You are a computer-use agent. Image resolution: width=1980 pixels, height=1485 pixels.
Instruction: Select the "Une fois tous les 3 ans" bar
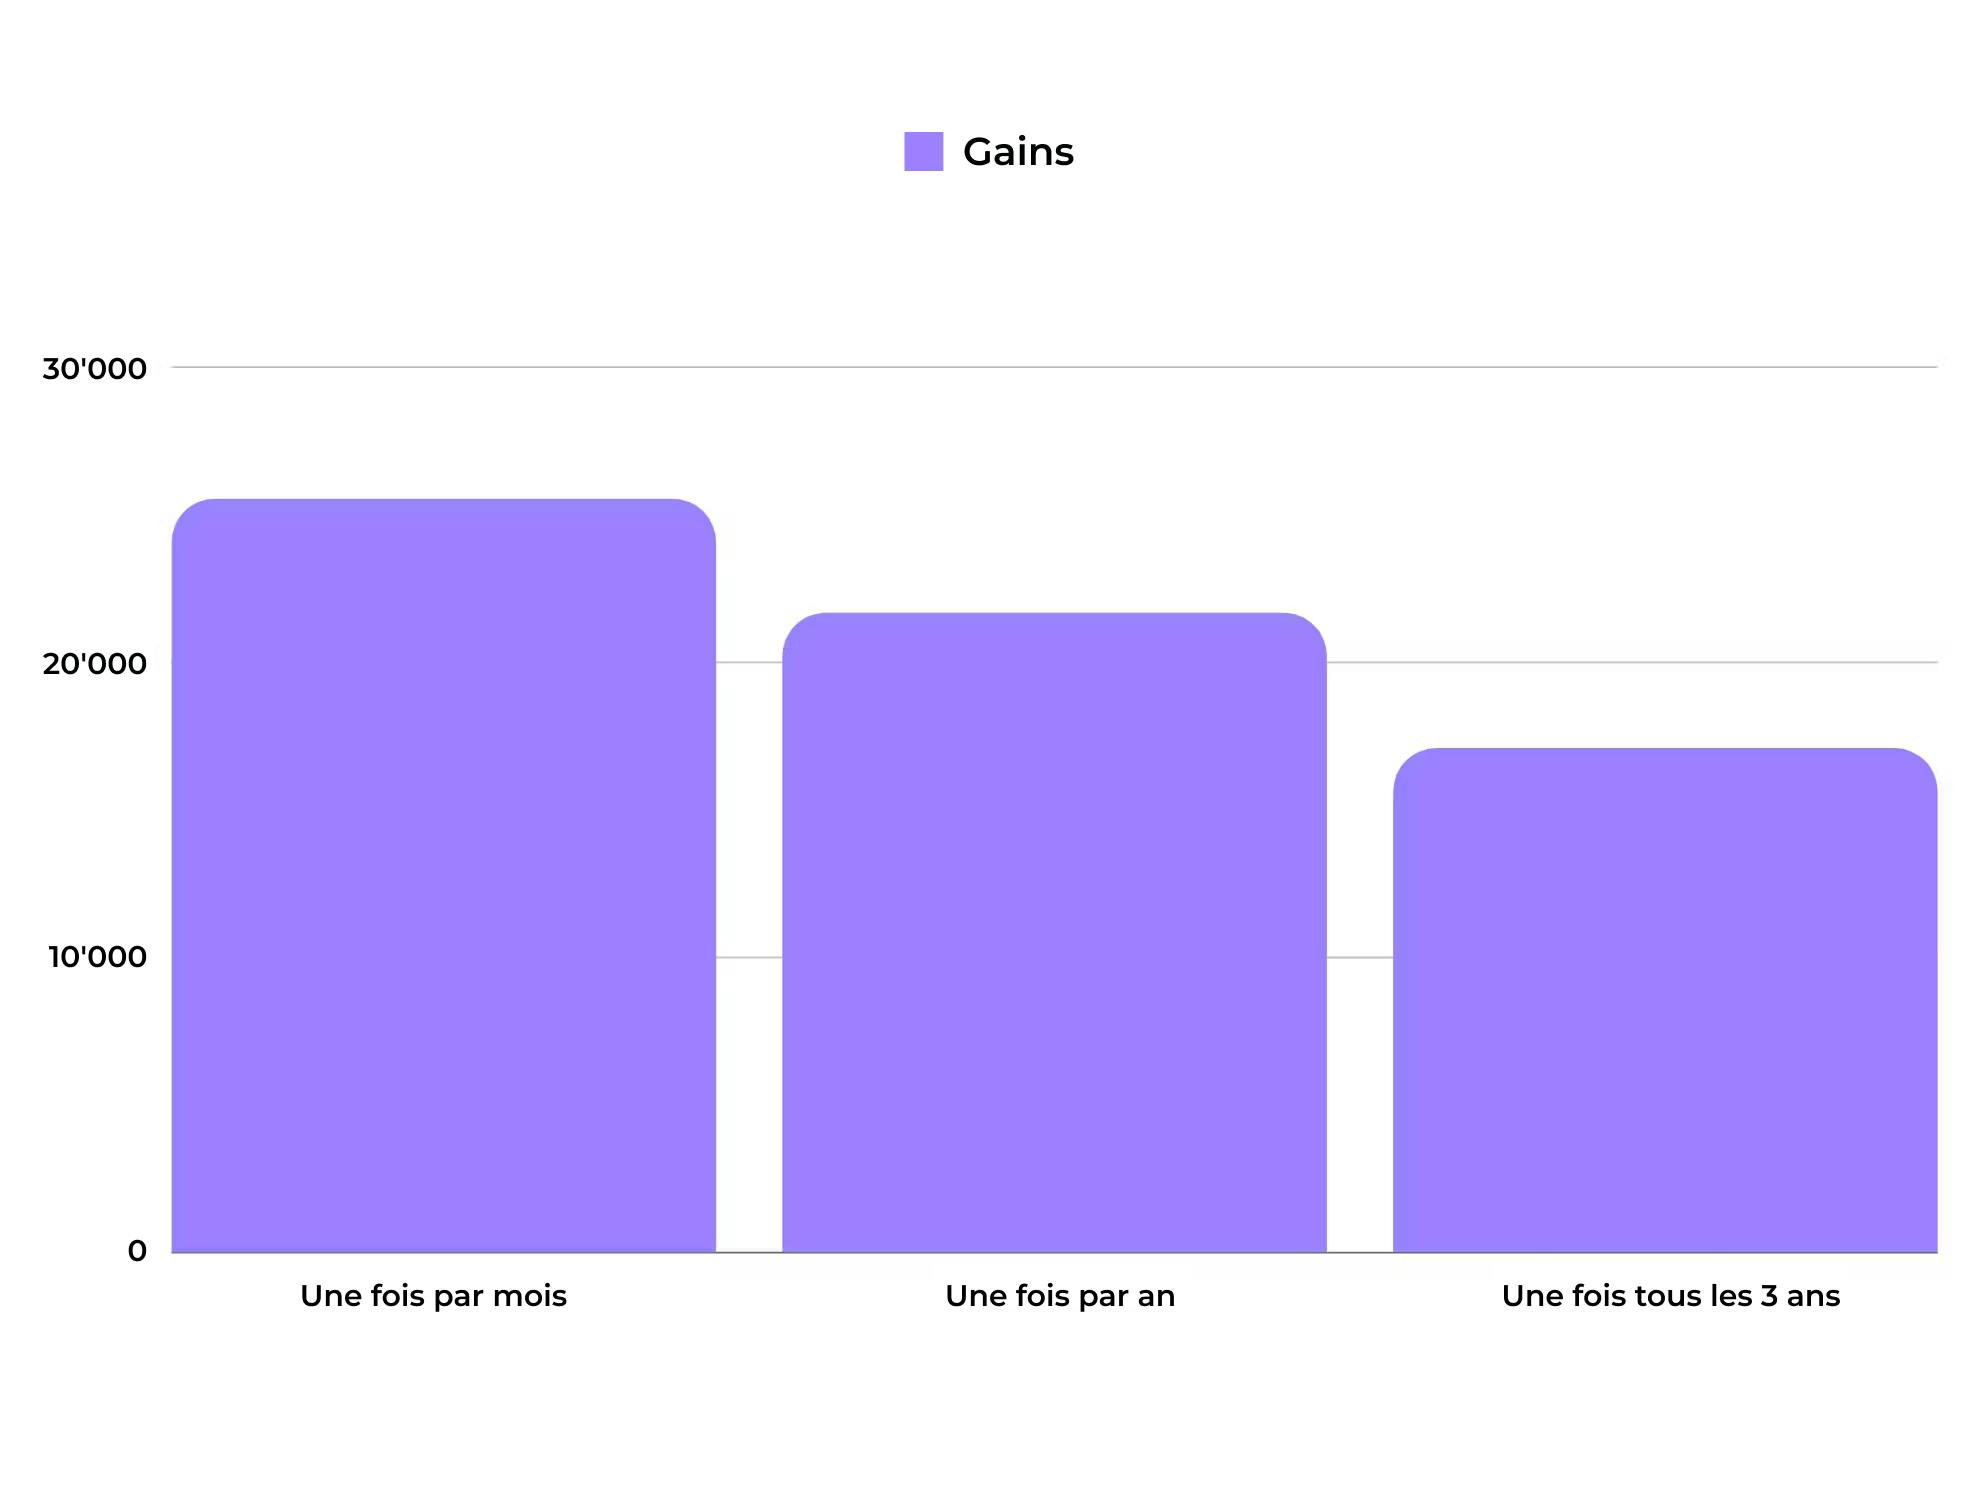1664,1000
